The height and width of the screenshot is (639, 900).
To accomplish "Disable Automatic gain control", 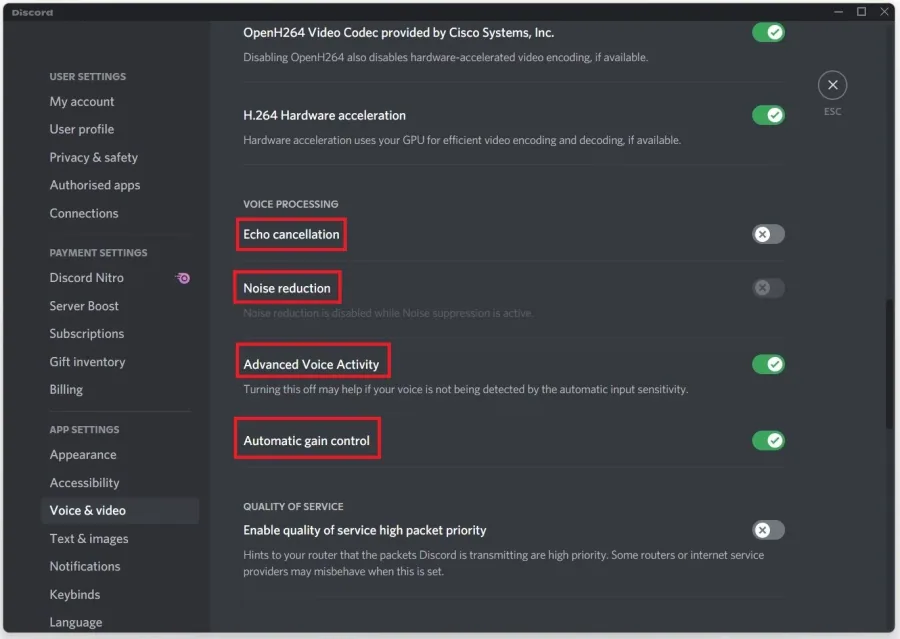I will pos(768,440).
